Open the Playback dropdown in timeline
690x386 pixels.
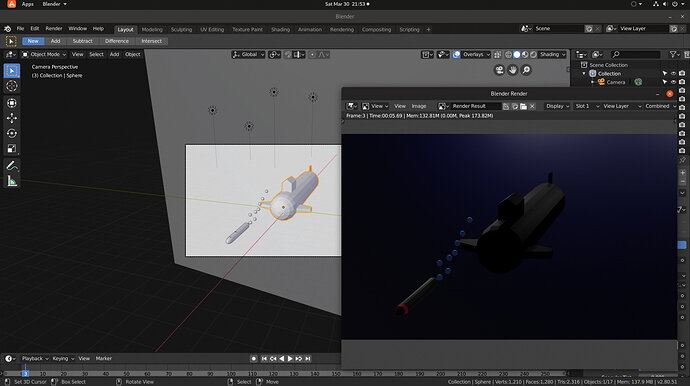35,359
